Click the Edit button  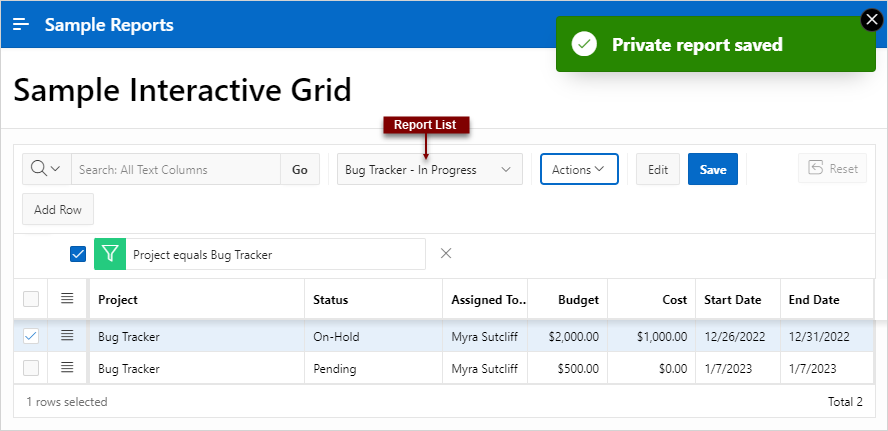coord(658,169)
